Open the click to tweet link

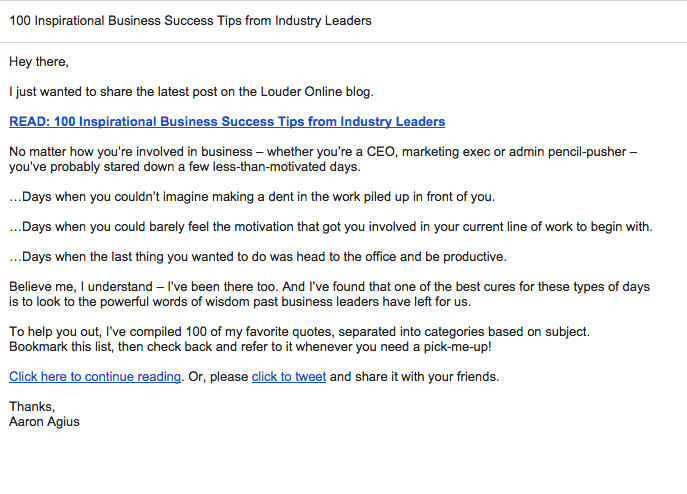point(289,377)
